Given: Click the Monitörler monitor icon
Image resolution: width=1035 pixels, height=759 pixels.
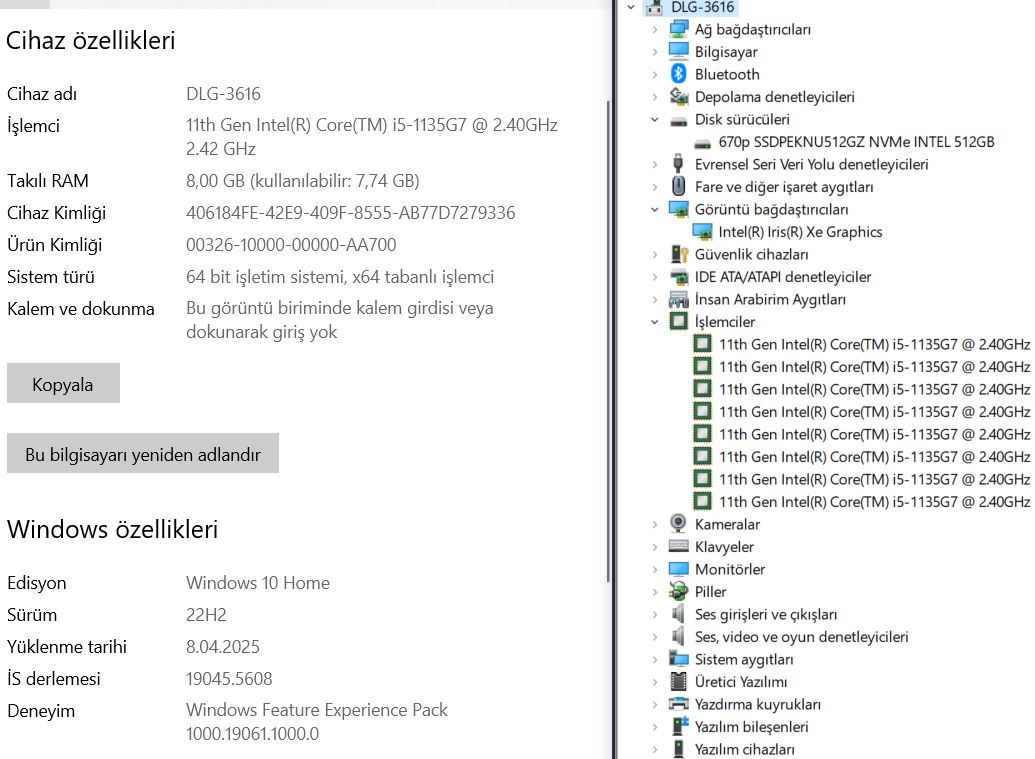Looking at the screenshot, I should tap(679, 569).
